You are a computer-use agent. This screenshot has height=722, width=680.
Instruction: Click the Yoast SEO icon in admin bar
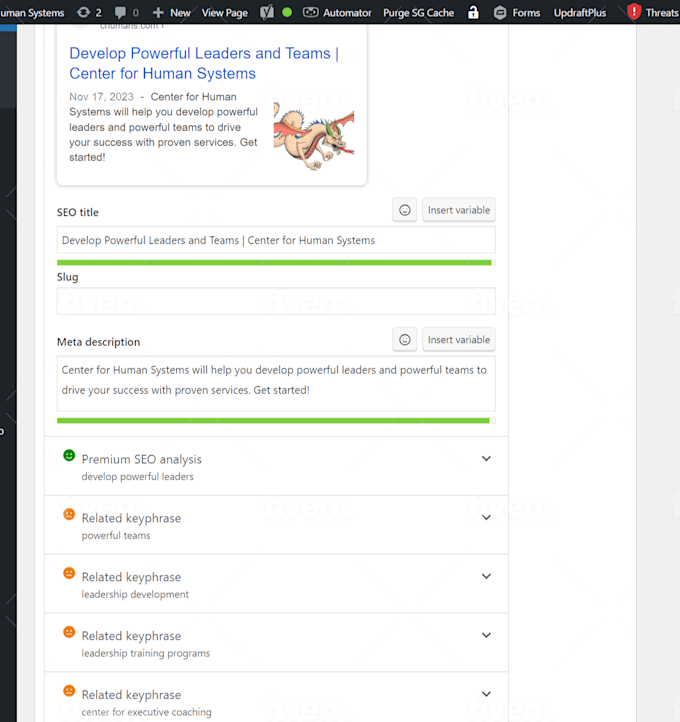click(267, 12)
